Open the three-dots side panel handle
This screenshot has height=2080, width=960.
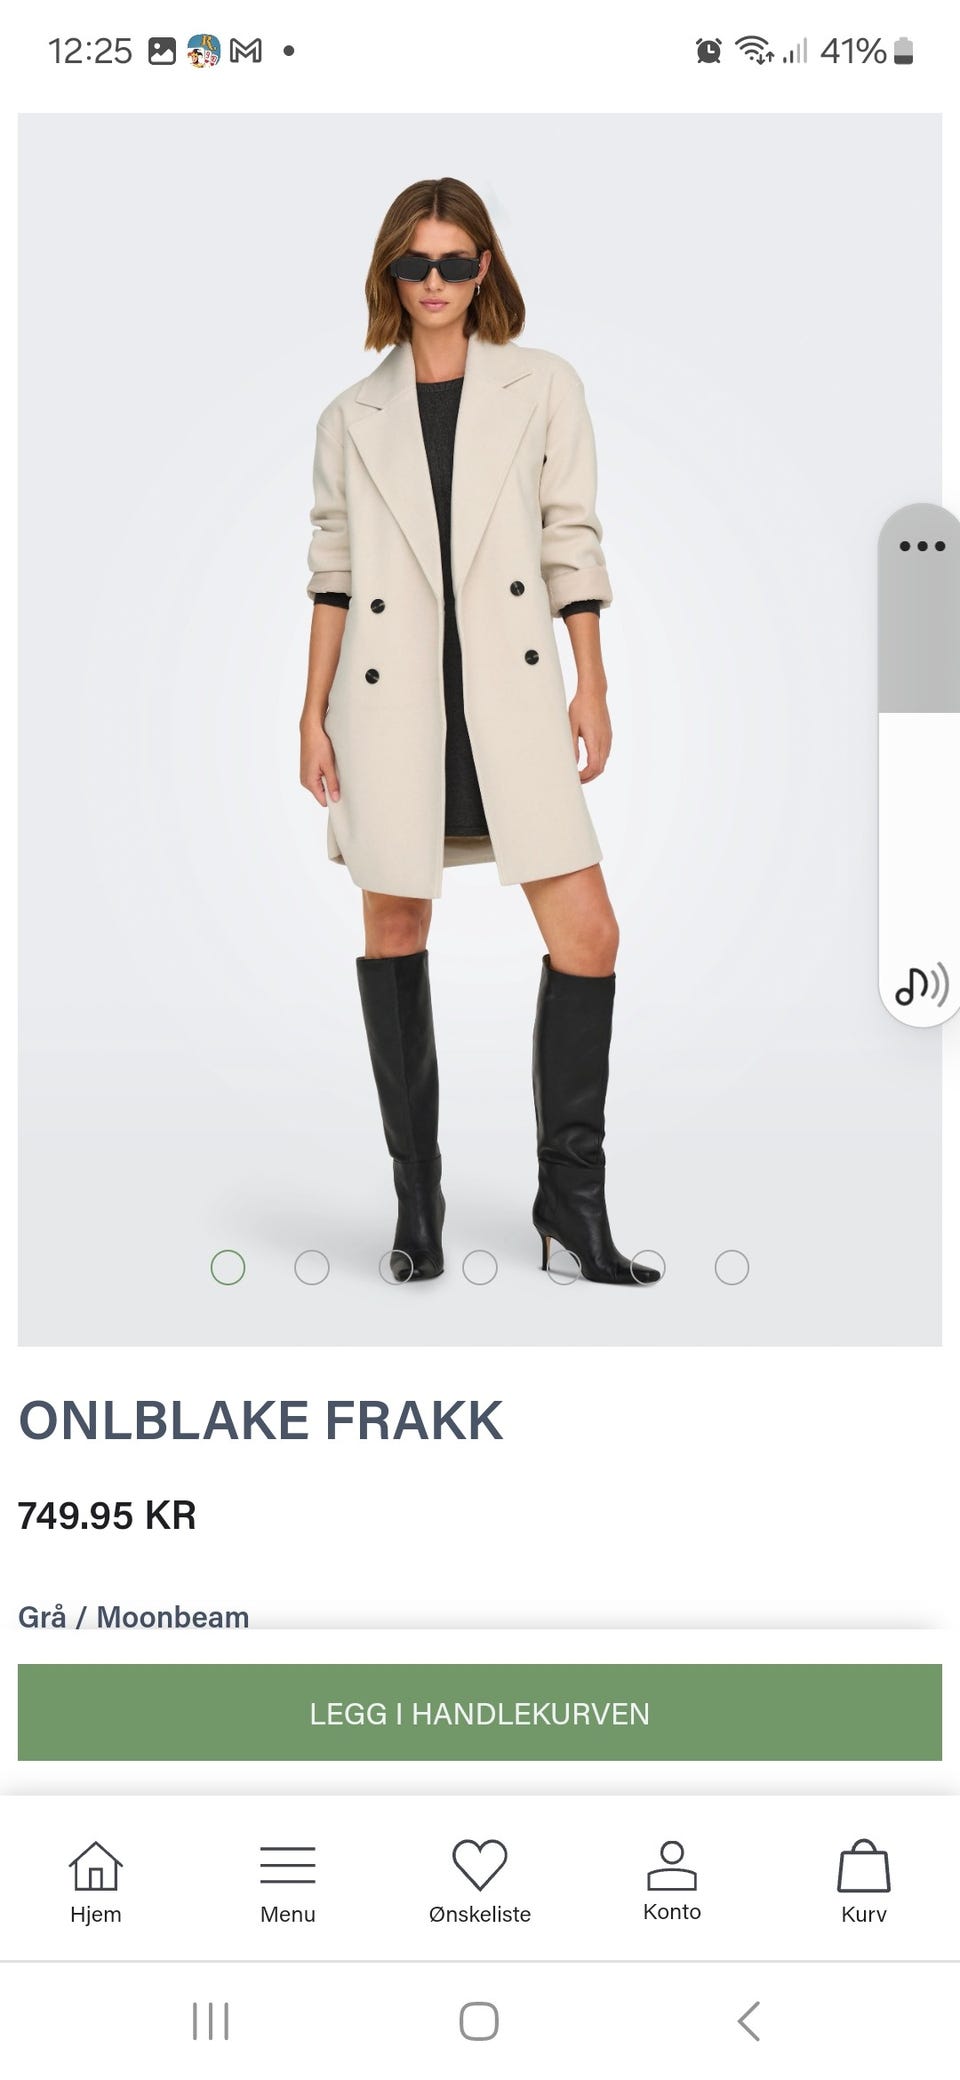921,546
